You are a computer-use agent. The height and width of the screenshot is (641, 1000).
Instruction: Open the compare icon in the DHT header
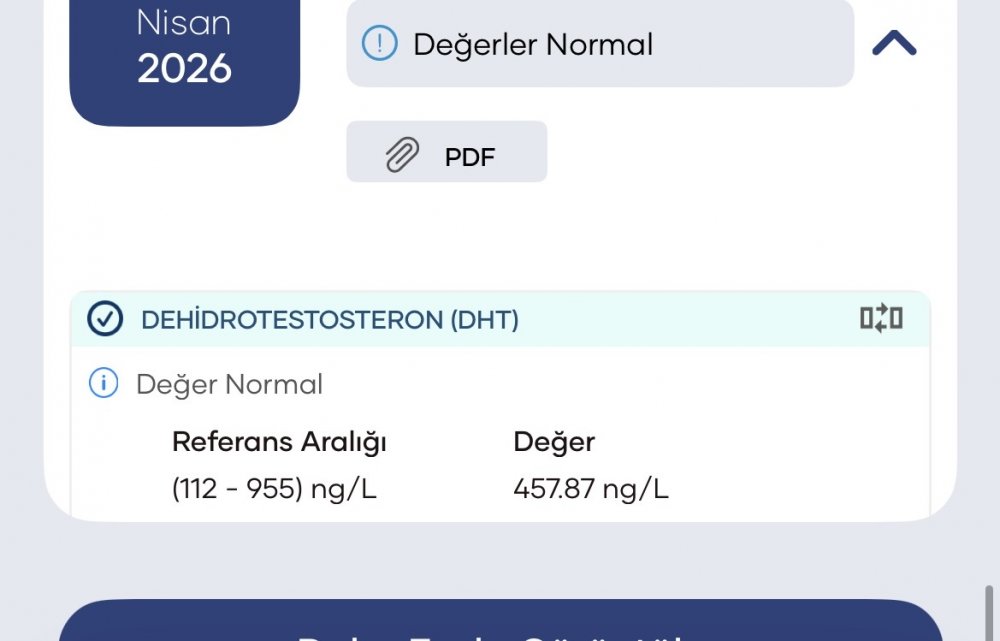click(881, 318)
